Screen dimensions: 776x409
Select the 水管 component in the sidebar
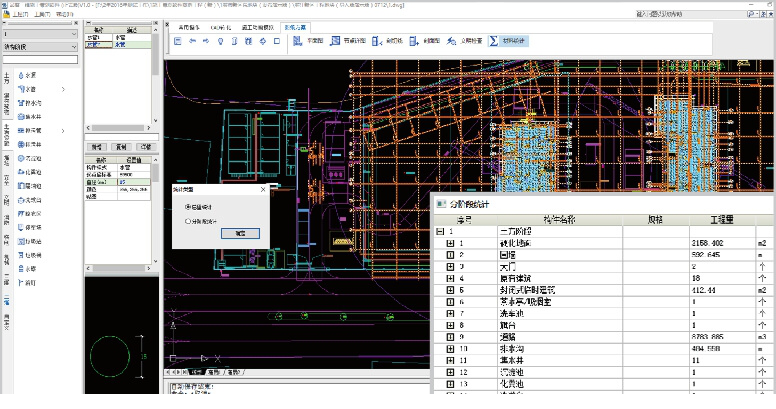coord(27,89)
